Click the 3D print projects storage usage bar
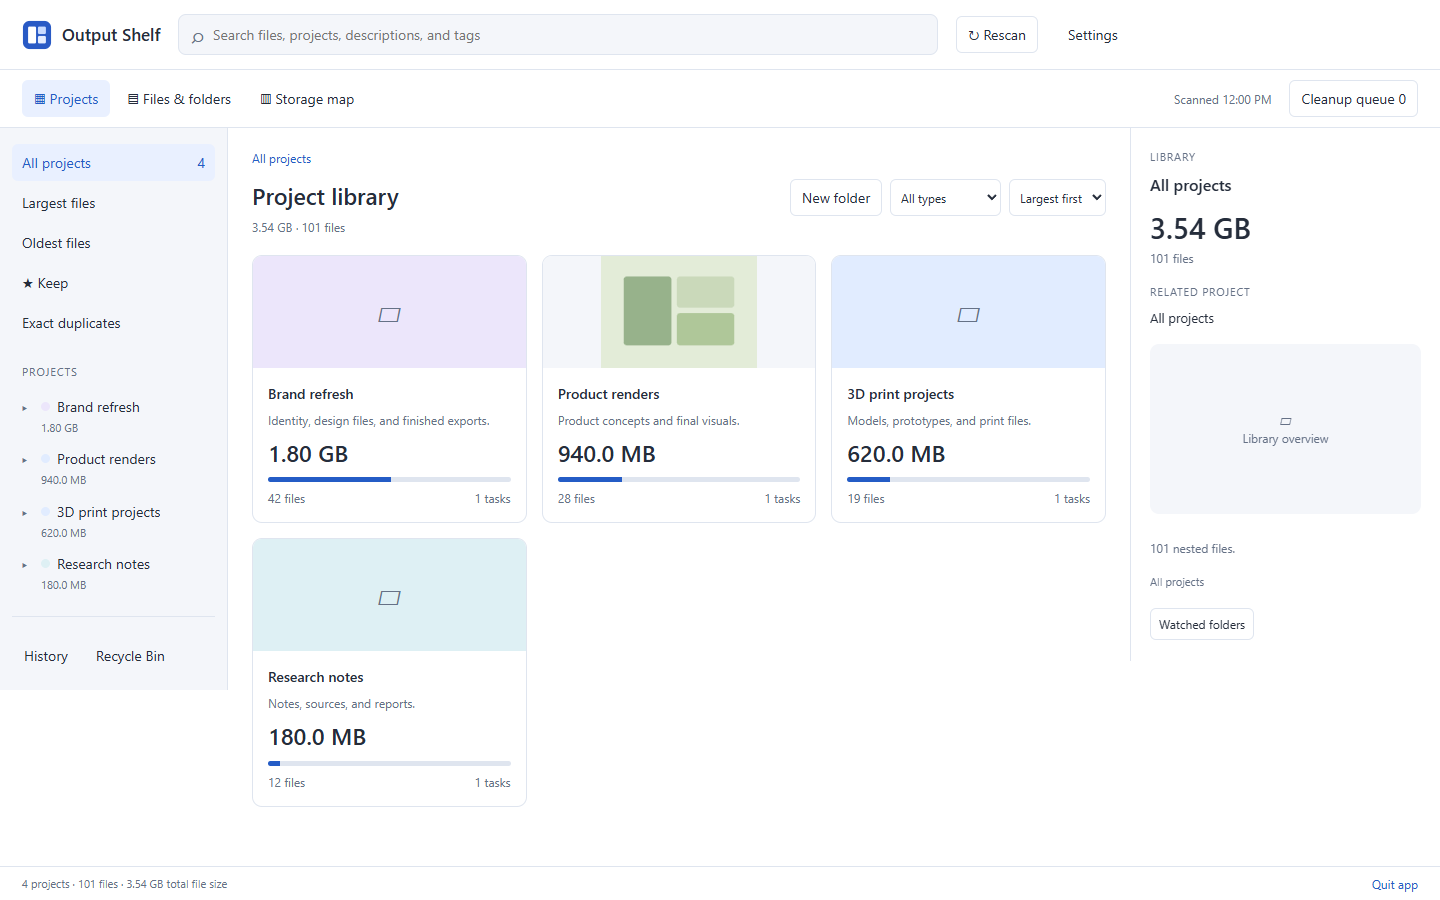This screenshot has width=1440, height=900. coord(968,479)
